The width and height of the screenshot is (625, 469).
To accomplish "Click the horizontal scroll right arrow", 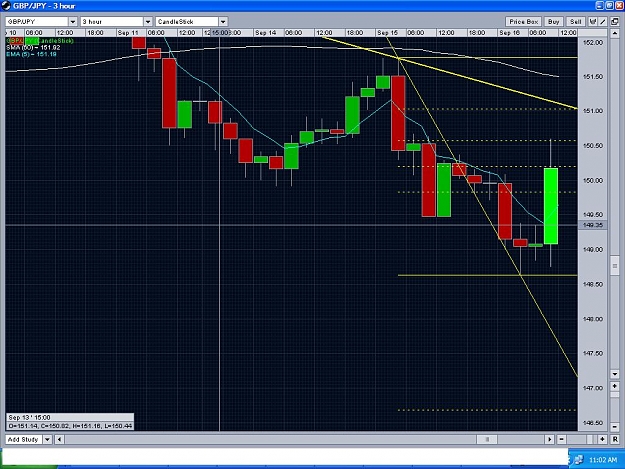I will click(549, 439).
